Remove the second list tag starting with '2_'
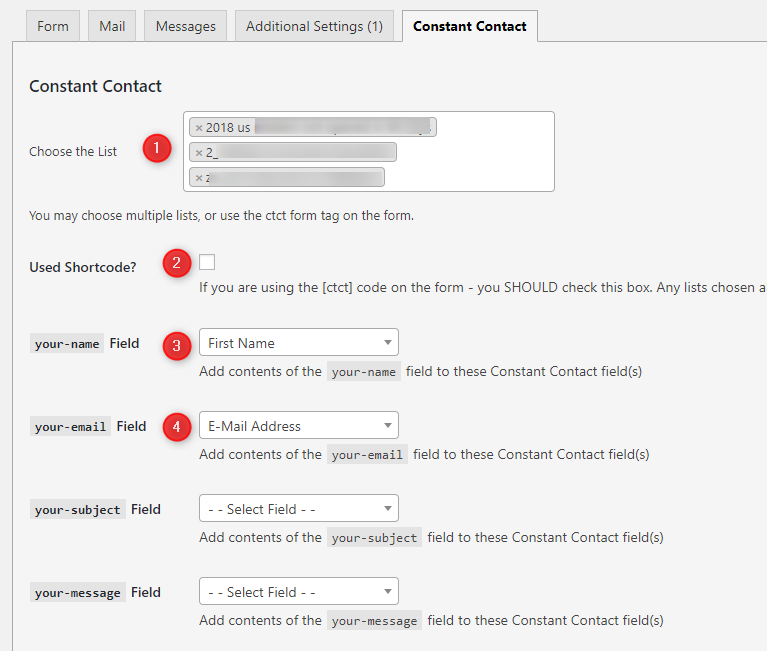This screenshot has width=767, height=651. (x=199, y=153)
